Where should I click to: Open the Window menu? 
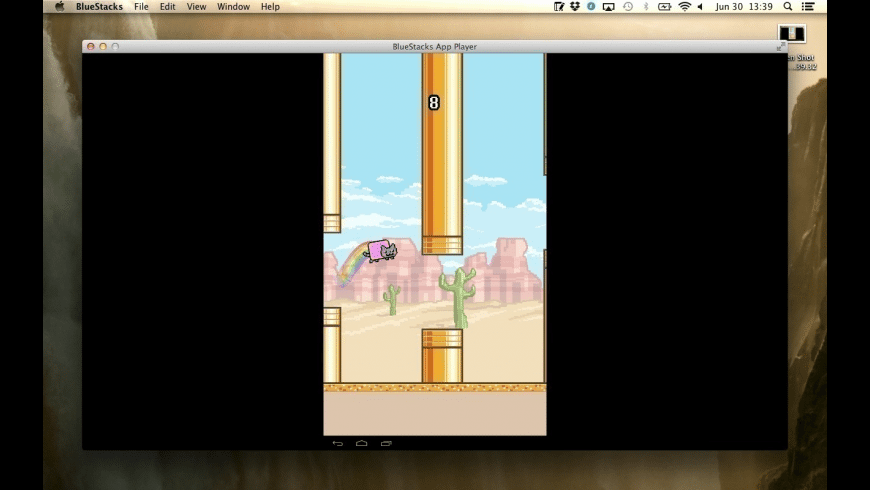point(233,7)
